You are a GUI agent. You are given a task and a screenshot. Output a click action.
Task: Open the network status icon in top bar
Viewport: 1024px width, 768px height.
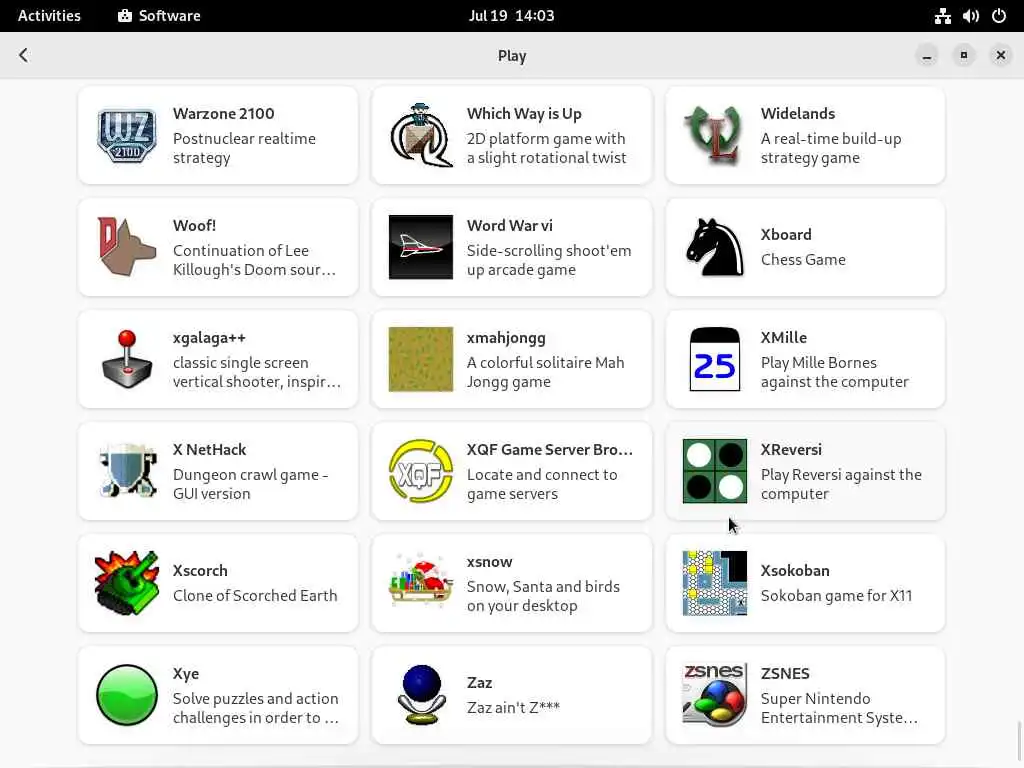pos(942,16)
